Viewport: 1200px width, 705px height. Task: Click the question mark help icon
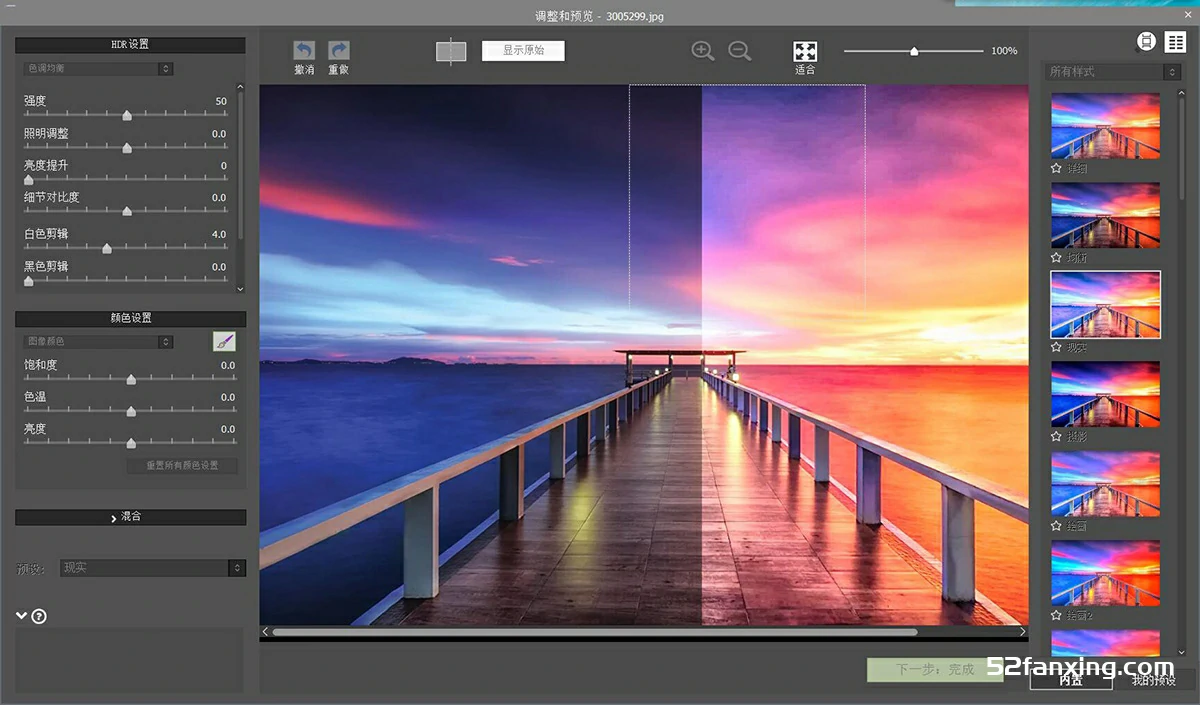pyautogui.click(x=39, y=617)
